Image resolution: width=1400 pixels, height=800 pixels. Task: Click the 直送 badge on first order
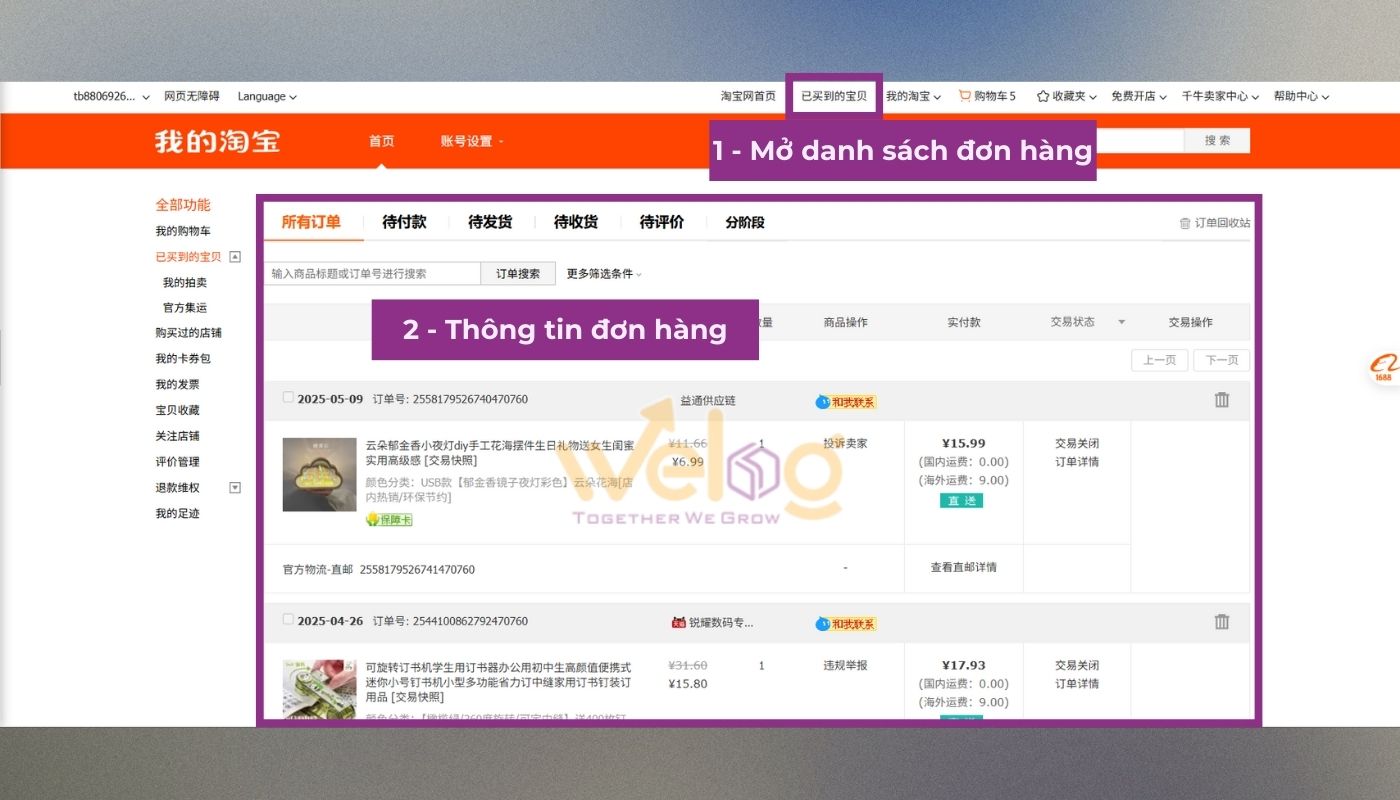click(x=961, y=501)
